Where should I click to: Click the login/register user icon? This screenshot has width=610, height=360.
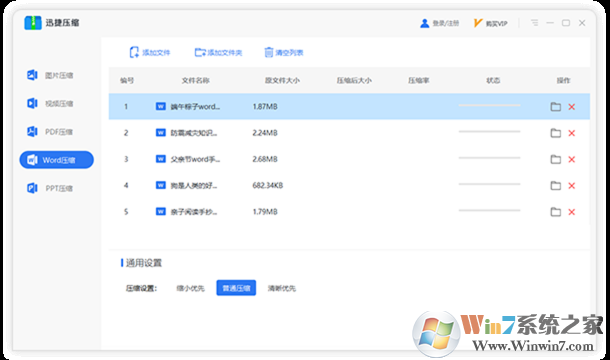point(424,23)
